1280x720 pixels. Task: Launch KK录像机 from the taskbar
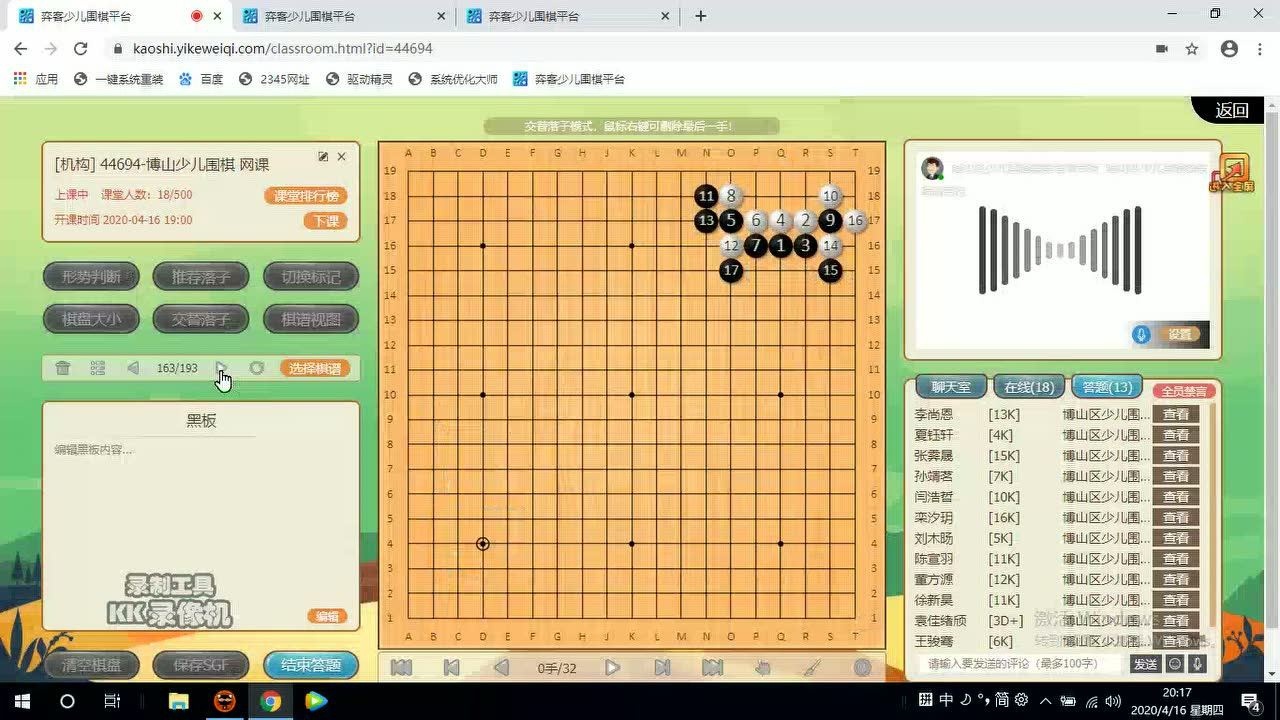tap(317, 702)
